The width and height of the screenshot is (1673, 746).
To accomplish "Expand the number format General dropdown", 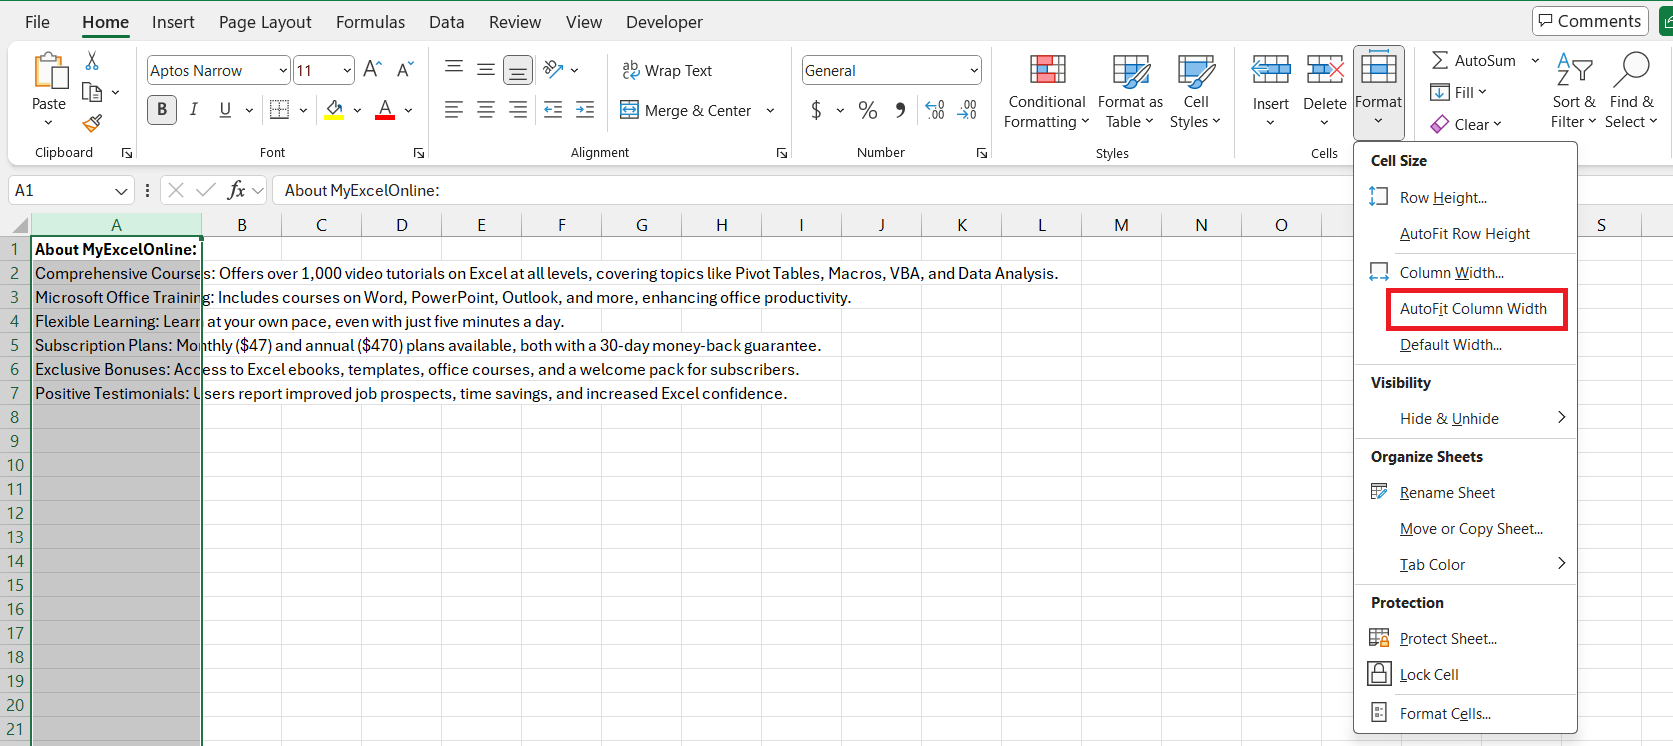I will [x=974, y=70].
